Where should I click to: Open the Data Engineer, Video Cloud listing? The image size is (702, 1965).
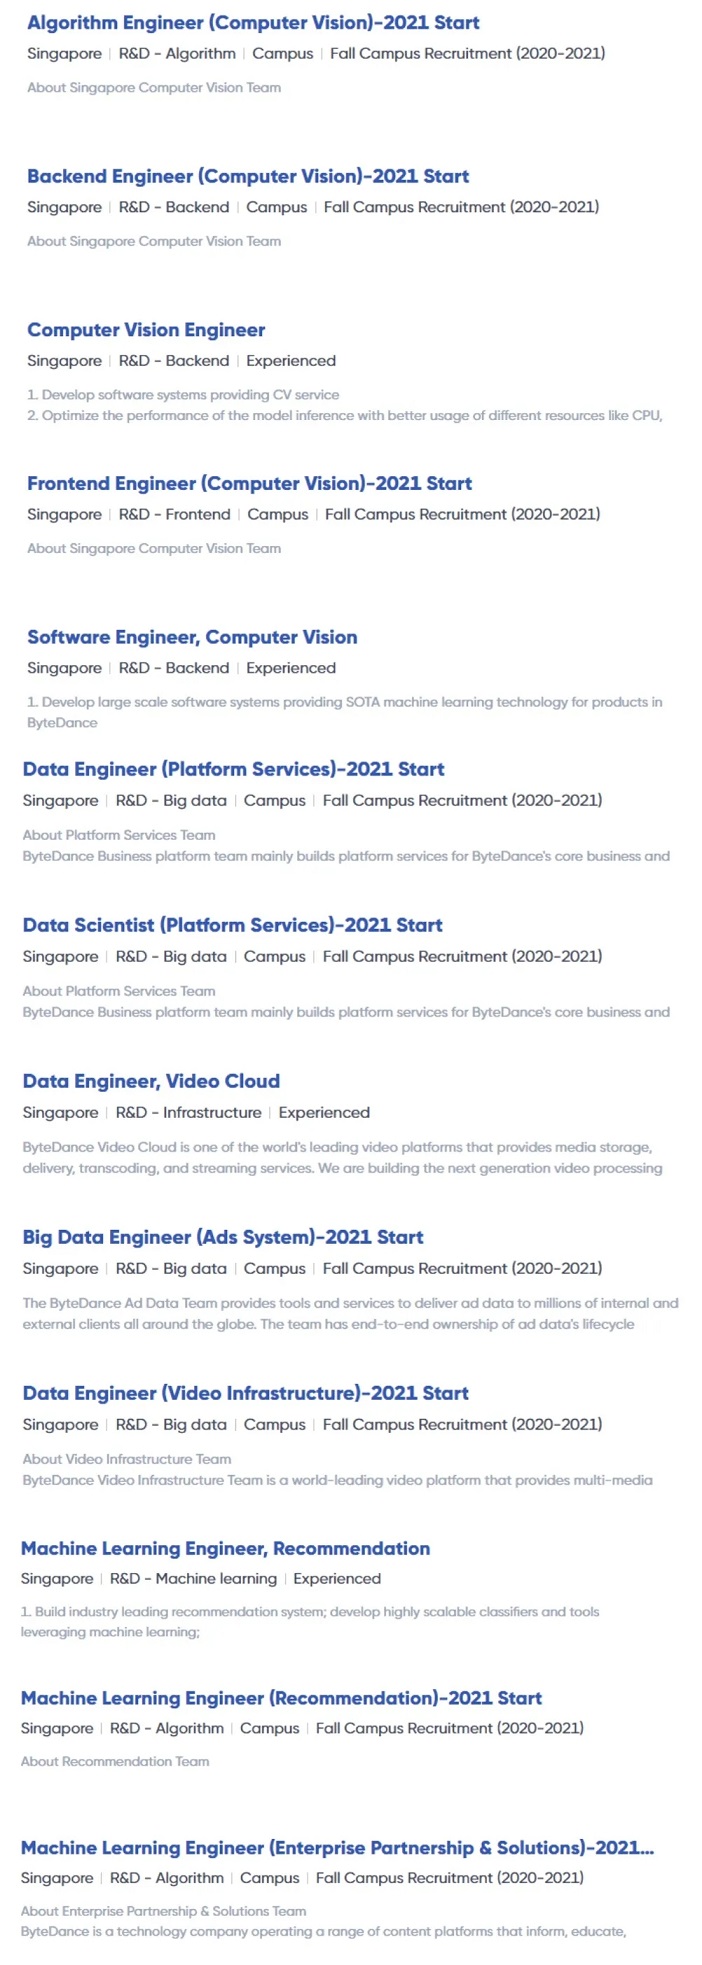click(x=151, y=1082)
